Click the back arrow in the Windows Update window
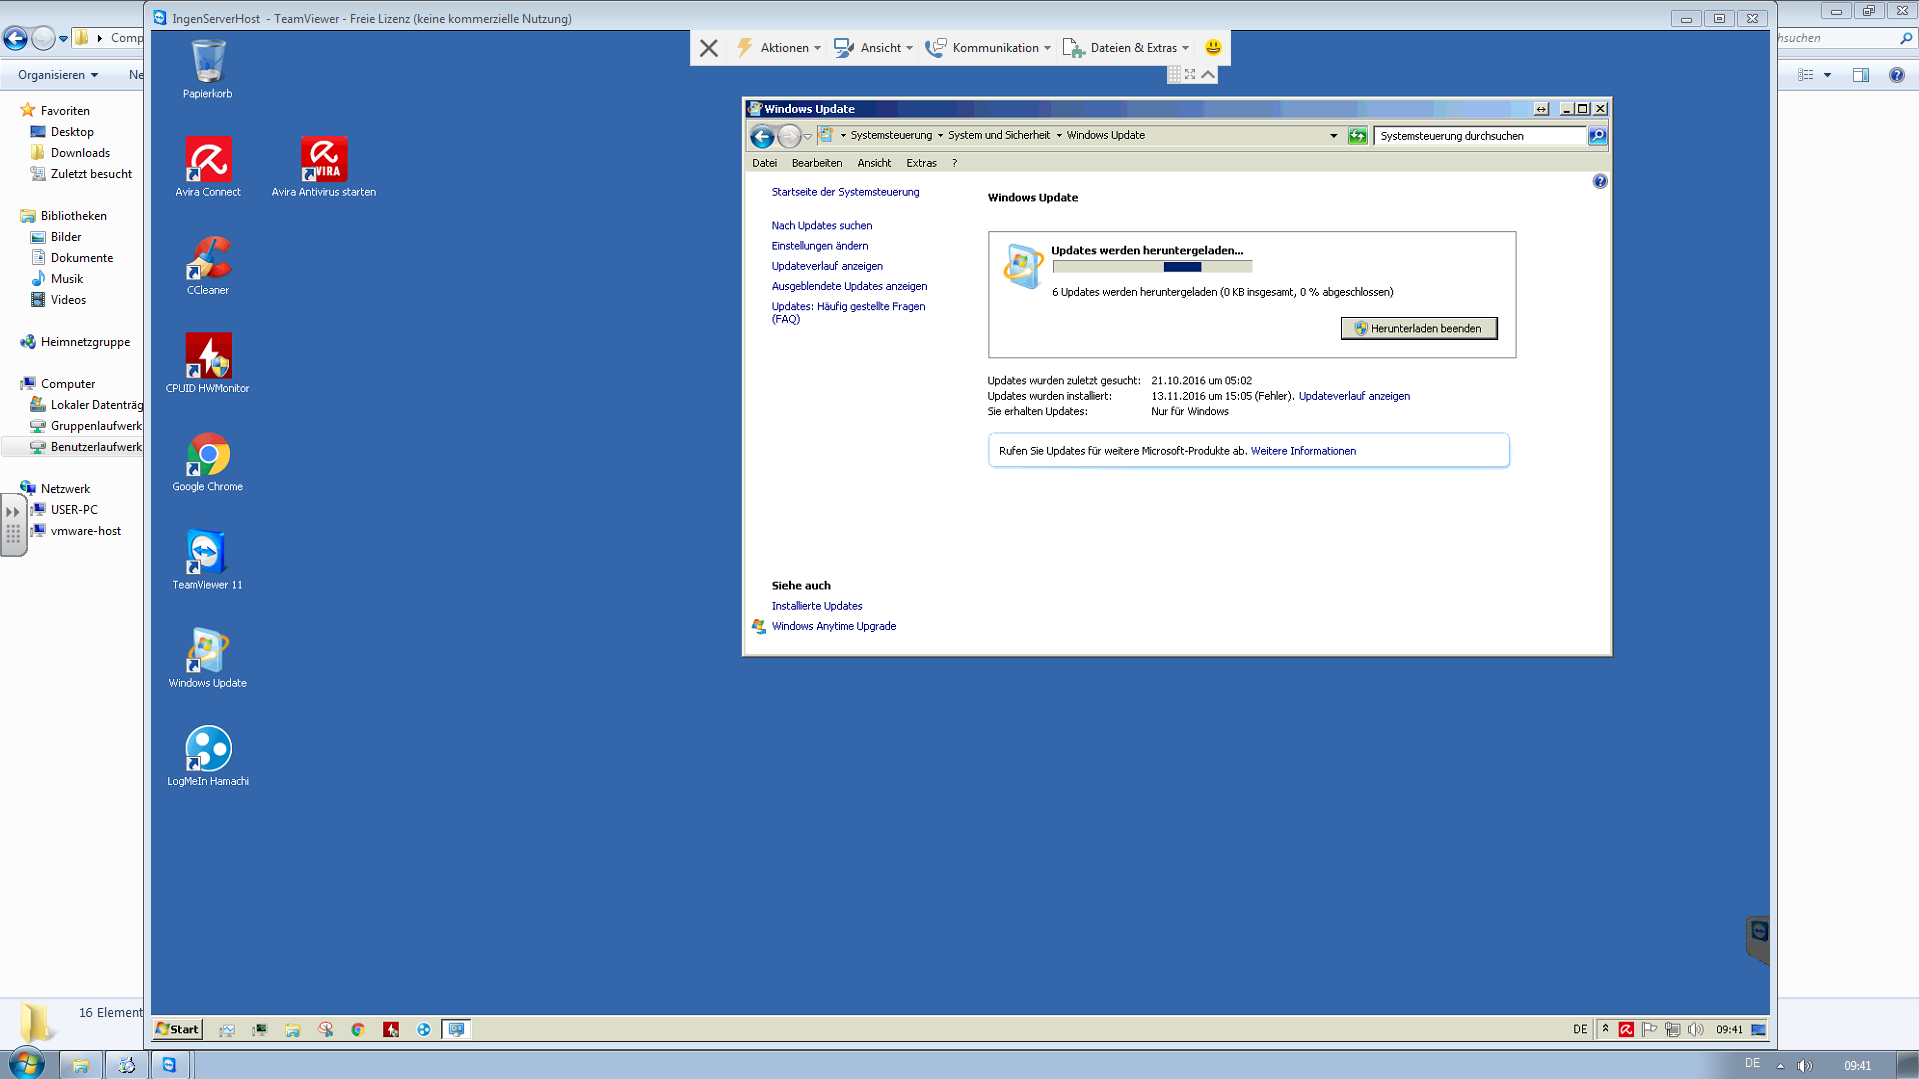The image size is (1919, 1079). 762,136
